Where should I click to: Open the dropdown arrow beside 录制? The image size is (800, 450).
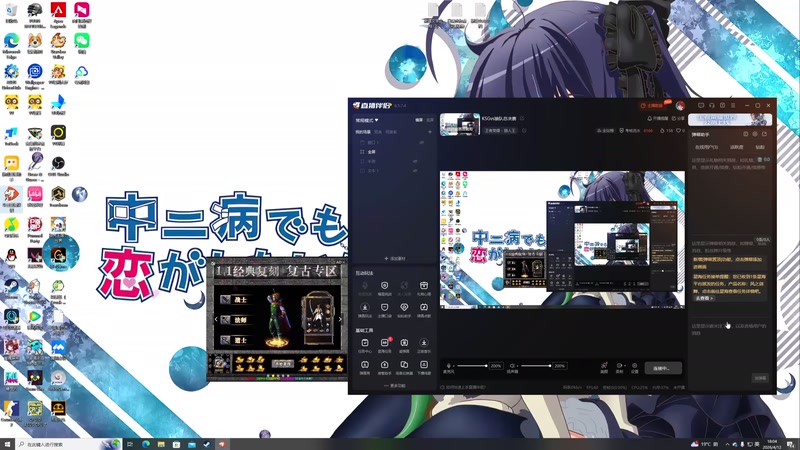point(624,366)
